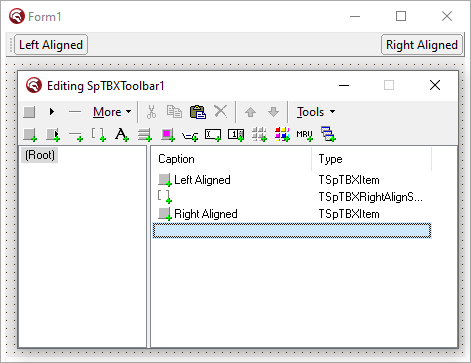471x363 pixels.
Task: Select the Left Aligned row in list
Action: pos(292,180)
